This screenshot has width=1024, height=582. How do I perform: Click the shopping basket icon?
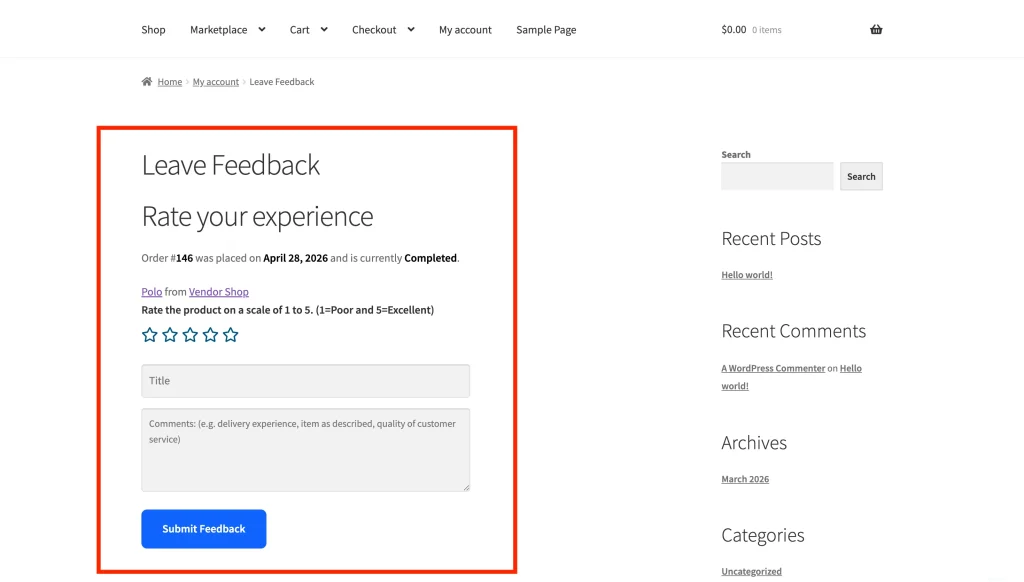[876, 29]
